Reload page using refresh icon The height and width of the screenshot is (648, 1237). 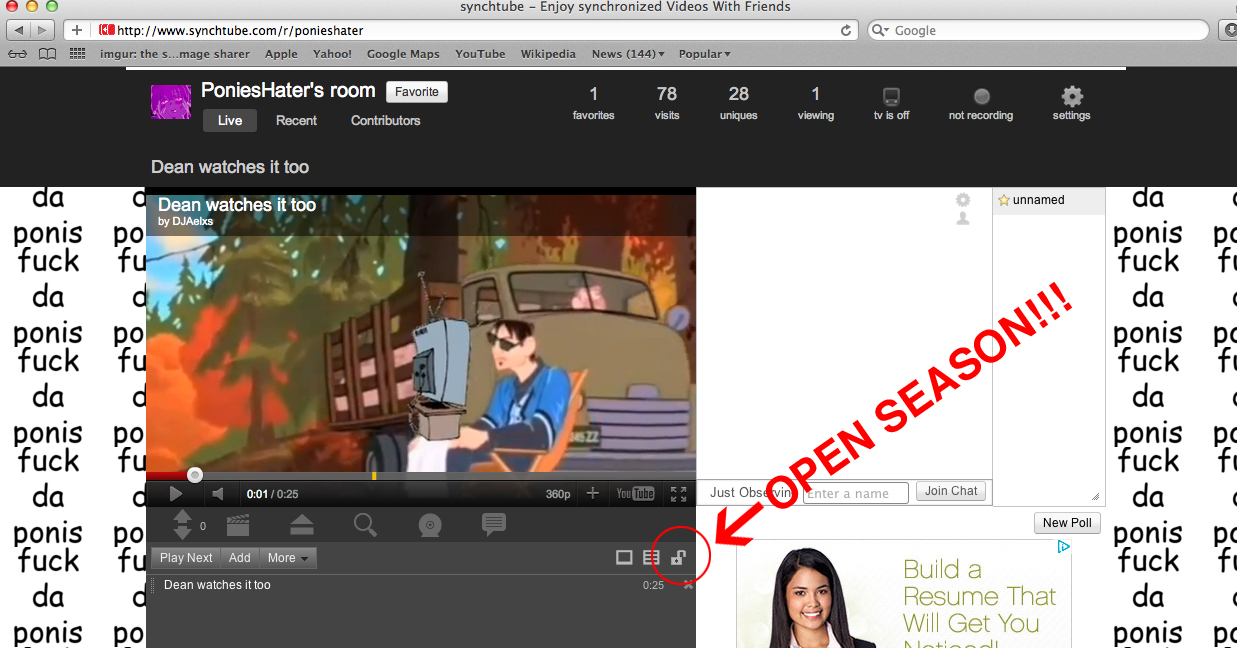tap(846, 30)
